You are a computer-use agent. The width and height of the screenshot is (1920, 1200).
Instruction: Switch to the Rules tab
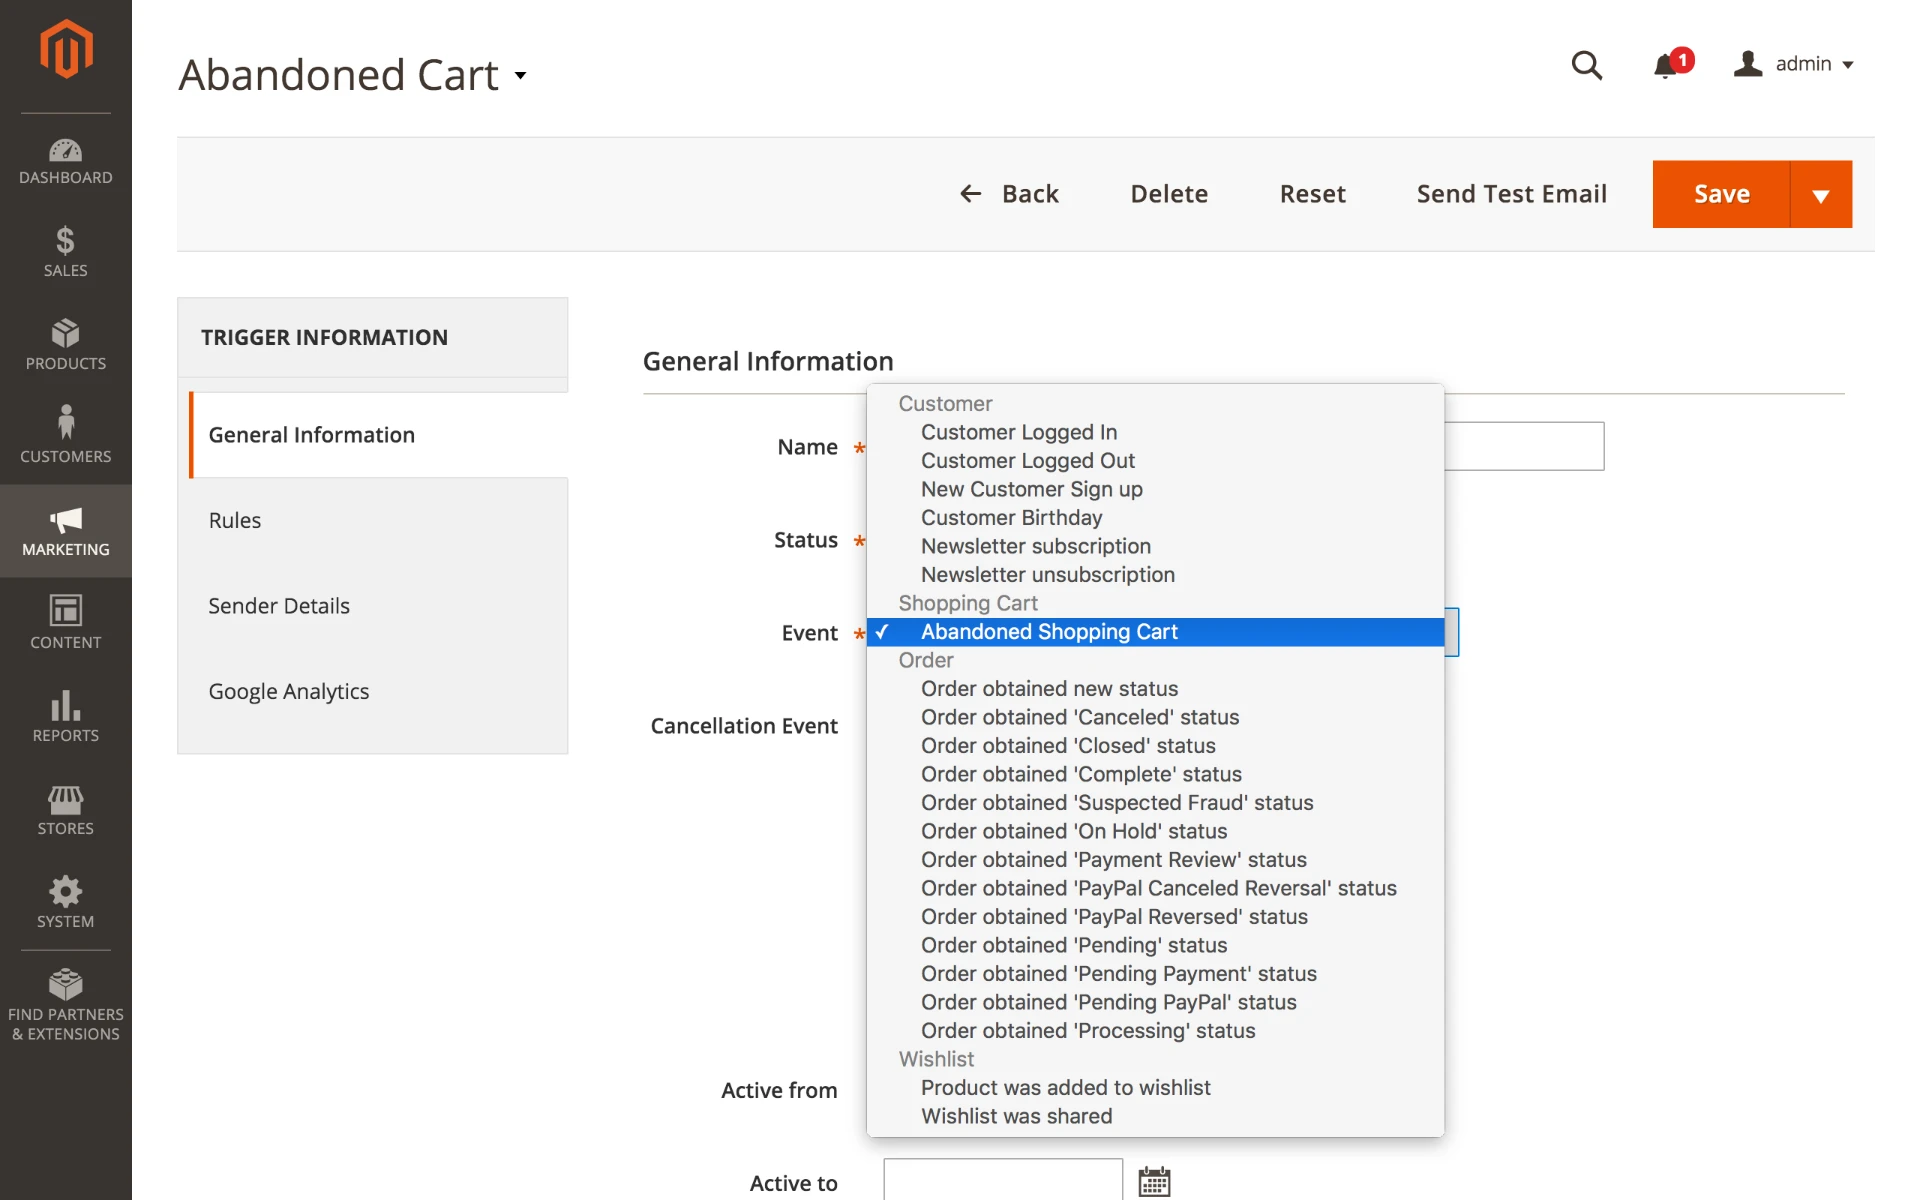[234, 520]
